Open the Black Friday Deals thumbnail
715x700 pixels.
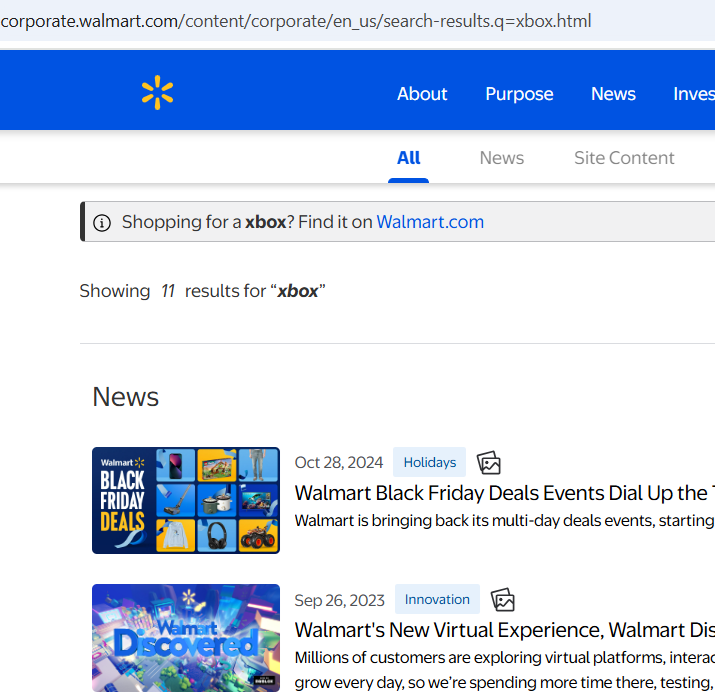186,500
